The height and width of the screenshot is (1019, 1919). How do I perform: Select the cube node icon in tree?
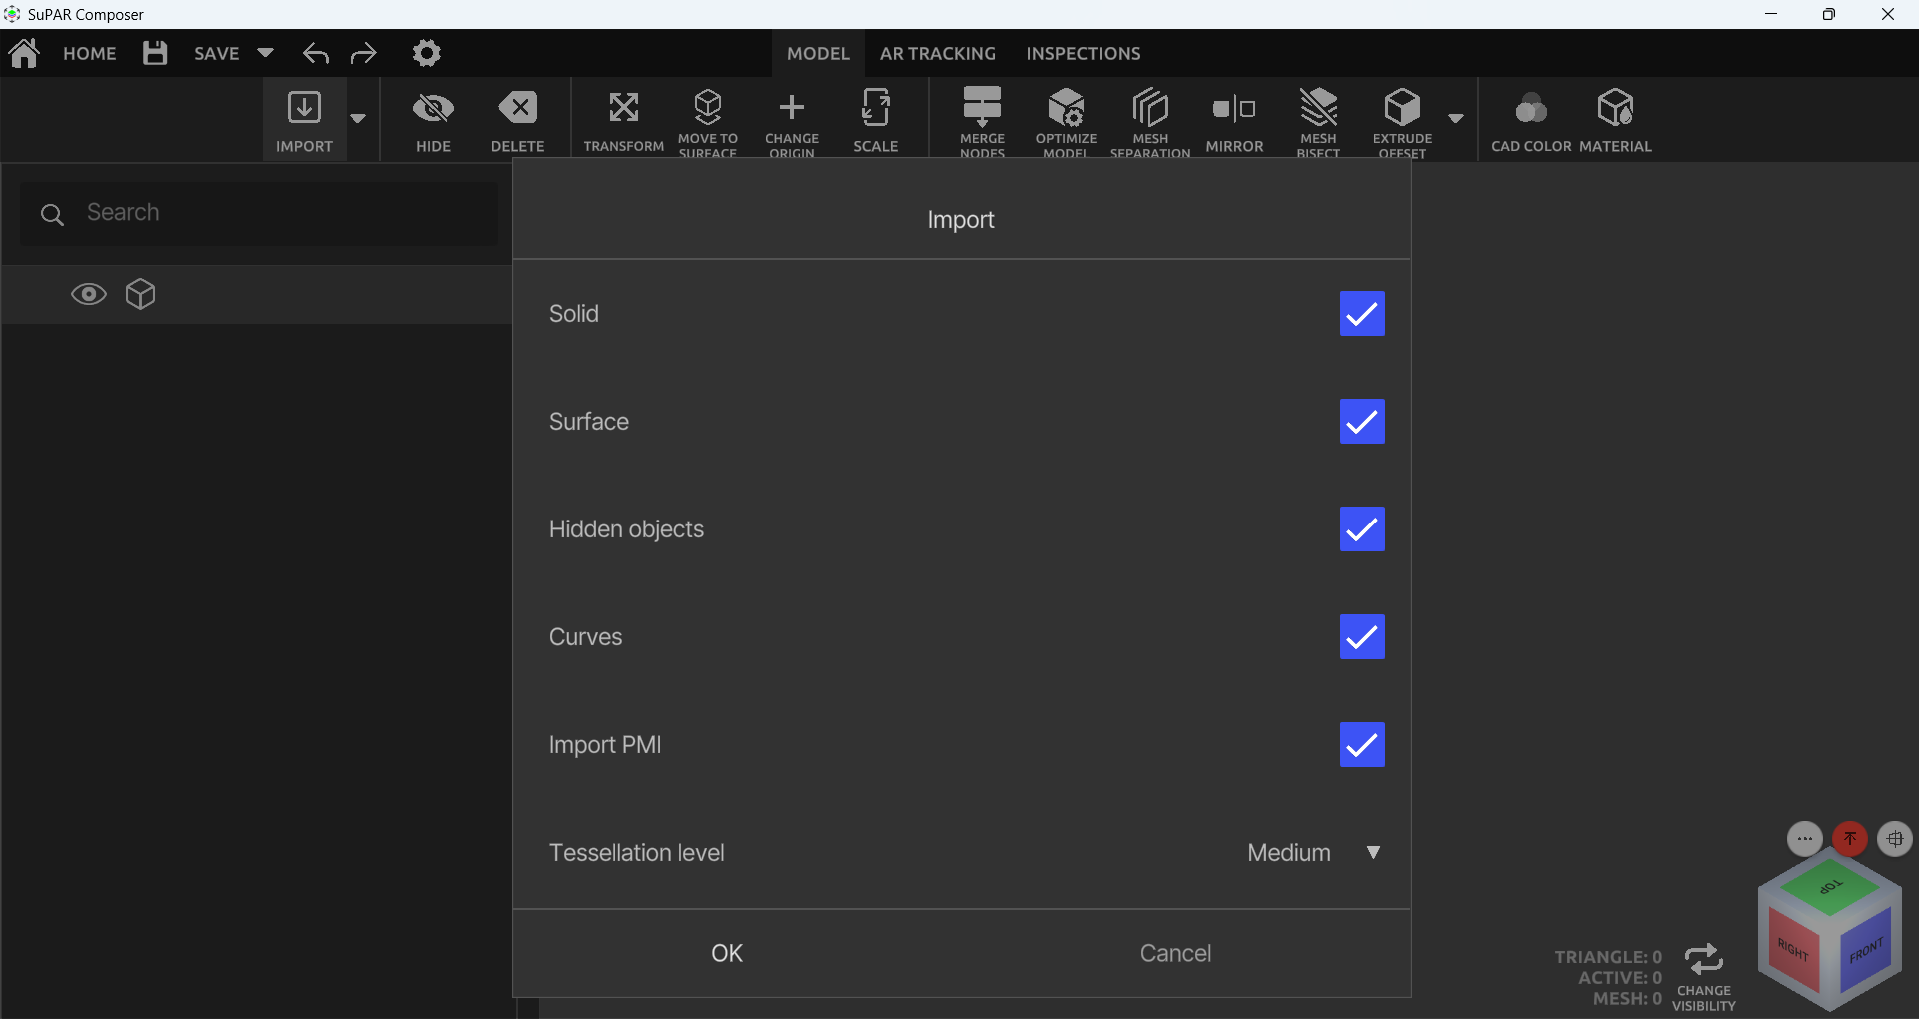(141, 294)
